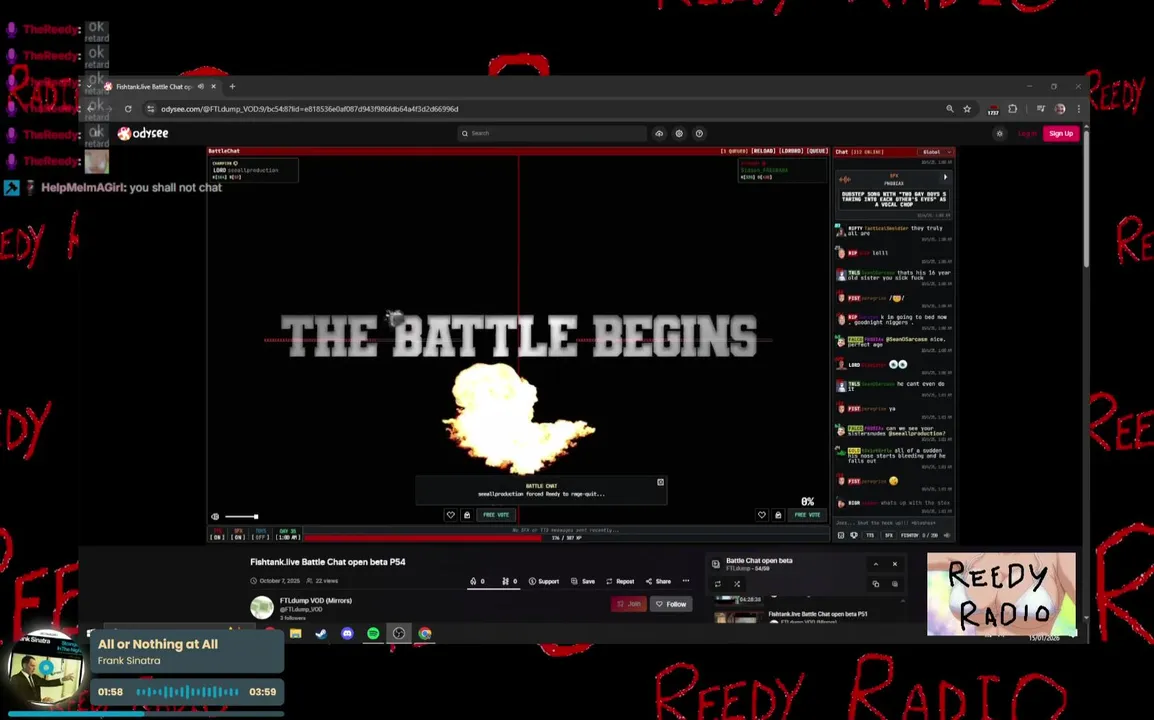
Task: Toggle chat sound speaker icon below chat
Action: coord(947,535)
